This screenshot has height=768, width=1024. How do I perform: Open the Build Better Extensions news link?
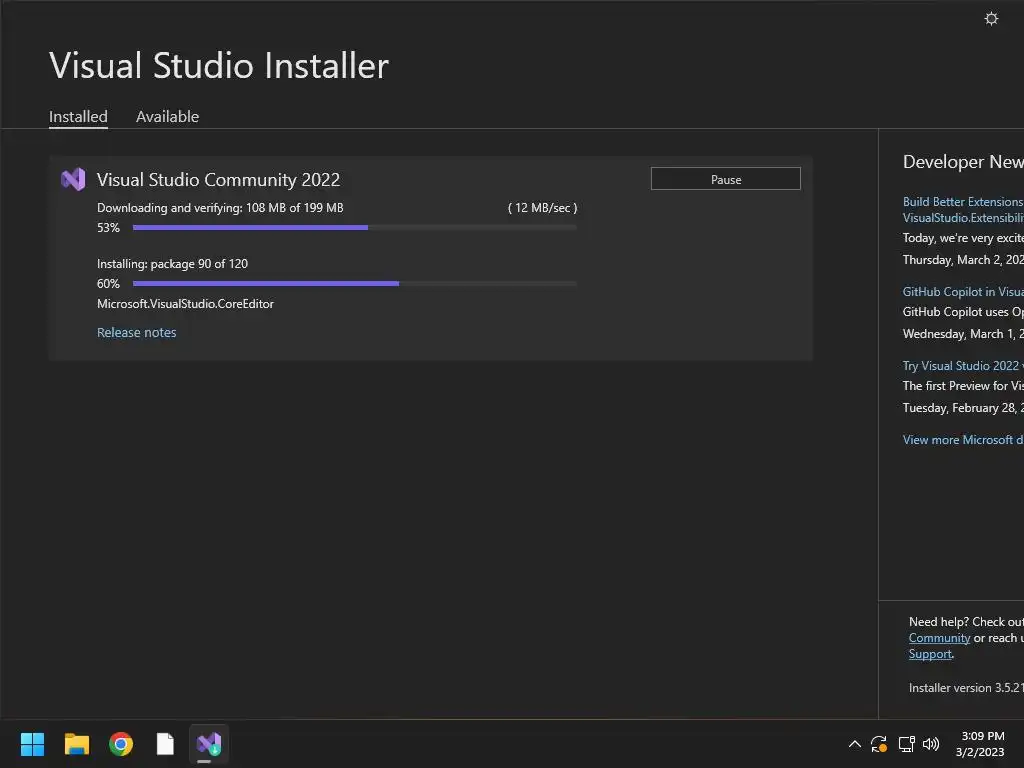click(x=963, y=210)
